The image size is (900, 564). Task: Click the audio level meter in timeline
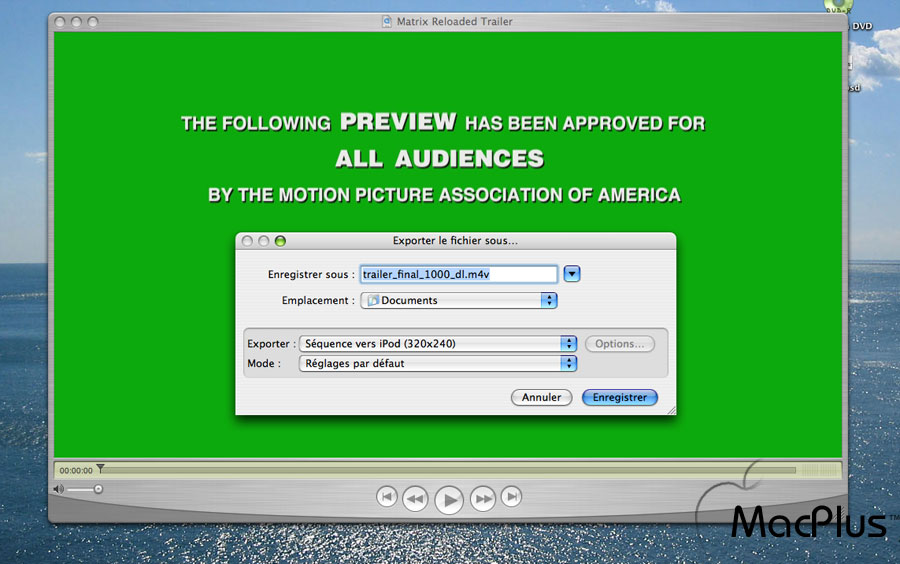click(819, 470)
